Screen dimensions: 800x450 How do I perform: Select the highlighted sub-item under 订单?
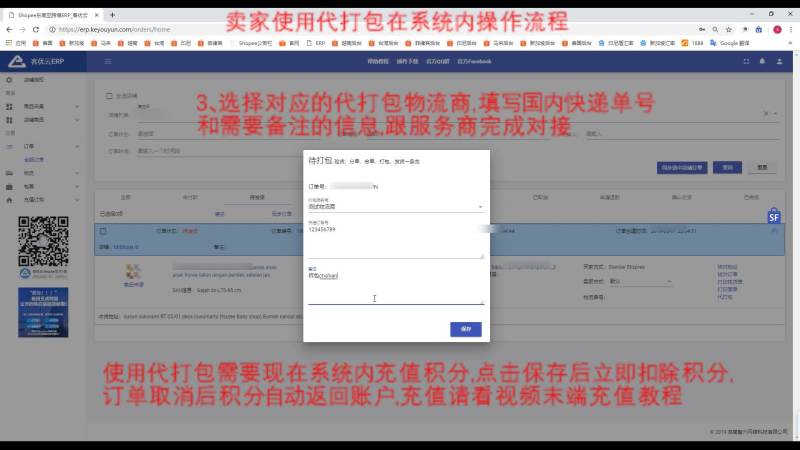(34, 160)
